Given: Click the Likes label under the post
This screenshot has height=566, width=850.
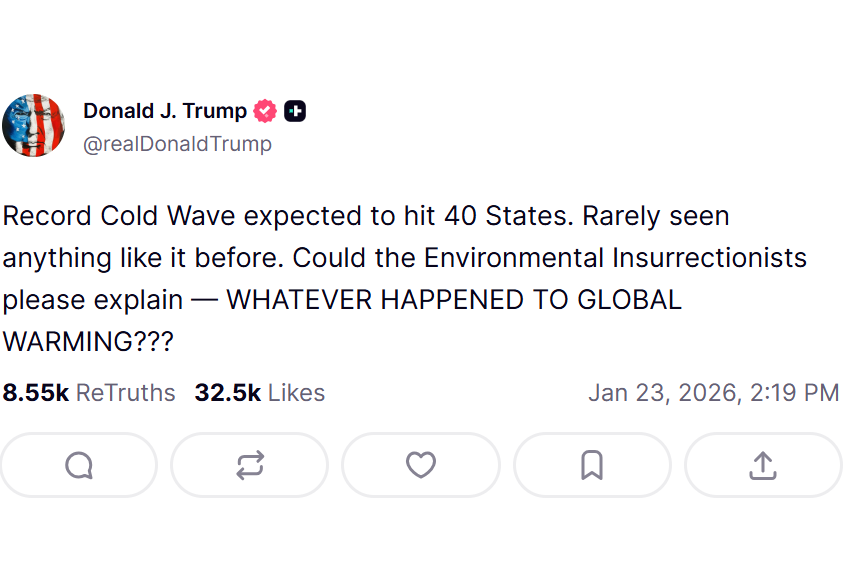Looking at the screenshot, I should click(x=296, y=393).
